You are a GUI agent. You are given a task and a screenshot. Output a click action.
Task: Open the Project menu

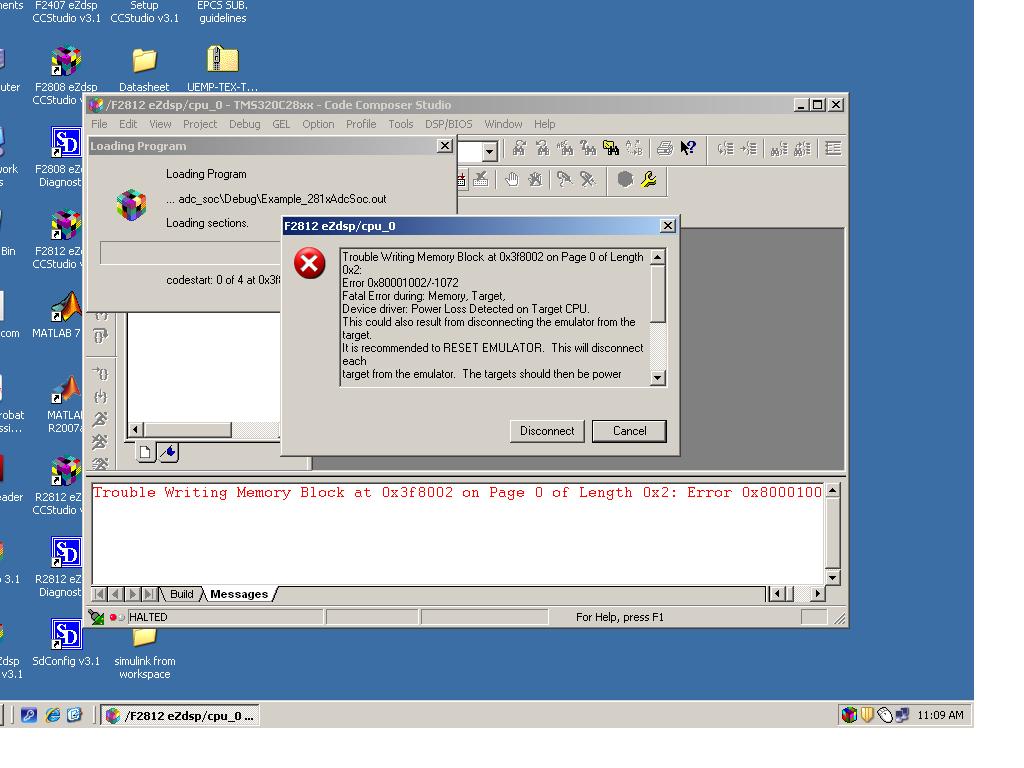point(200,124)
